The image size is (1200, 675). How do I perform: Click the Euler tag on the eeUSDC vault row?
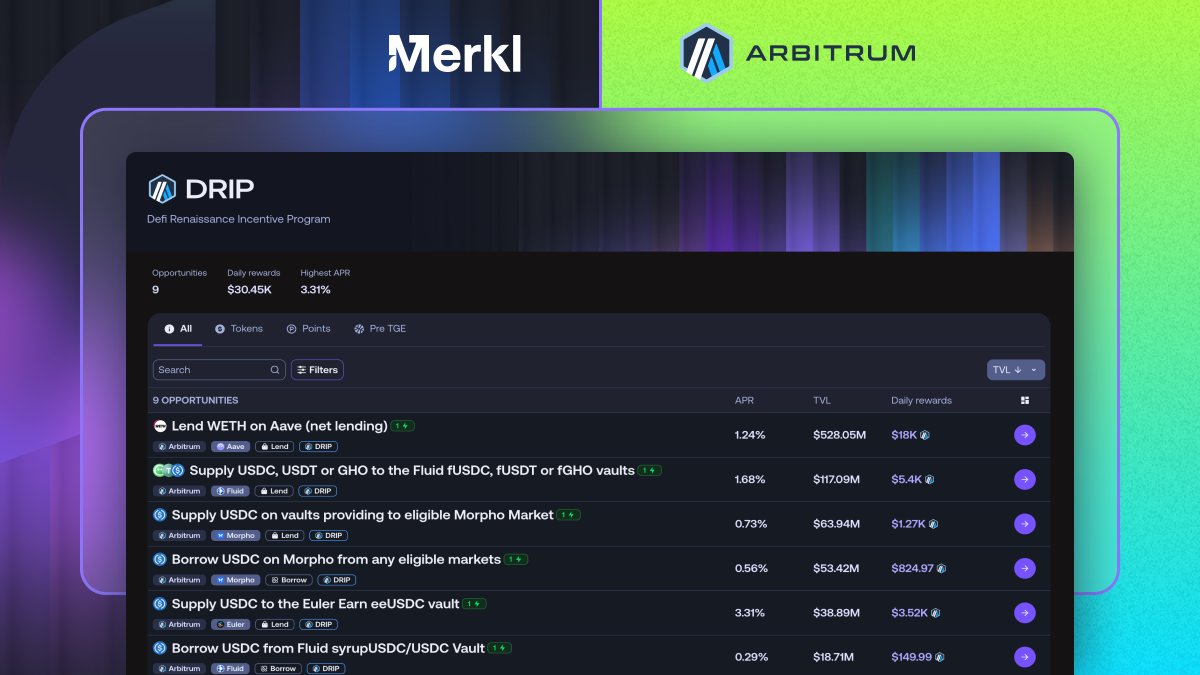pos(230,624)
